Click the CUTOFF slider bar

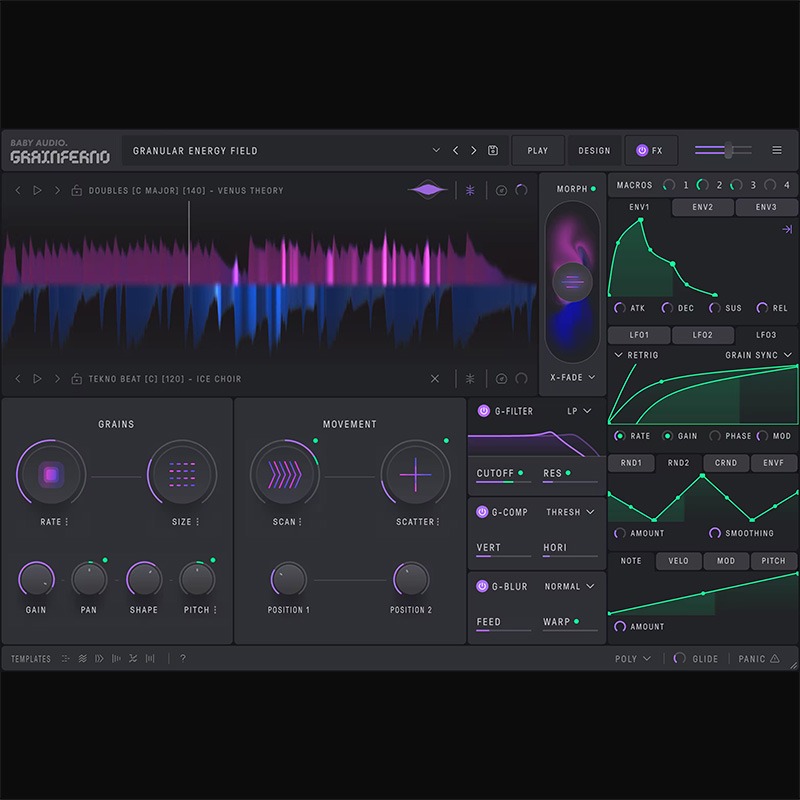(x=503, y=482)
